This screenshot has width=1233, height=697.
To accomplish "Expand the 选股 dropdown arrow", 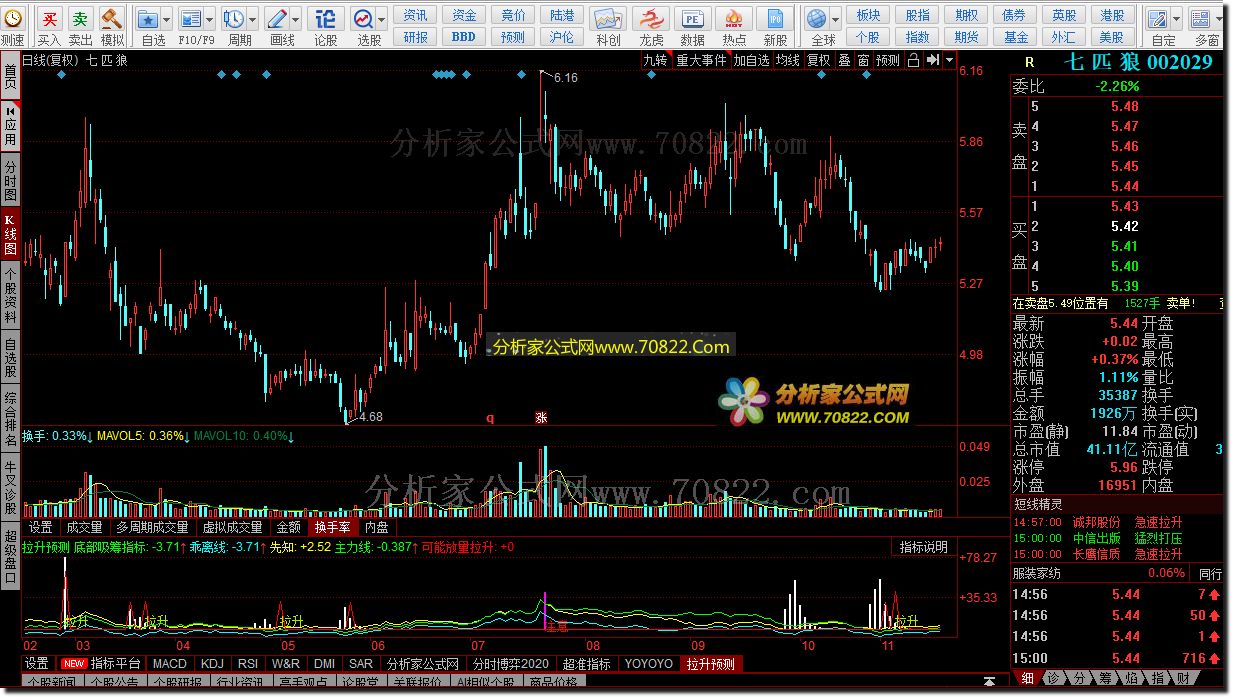I will click(381, 19).
